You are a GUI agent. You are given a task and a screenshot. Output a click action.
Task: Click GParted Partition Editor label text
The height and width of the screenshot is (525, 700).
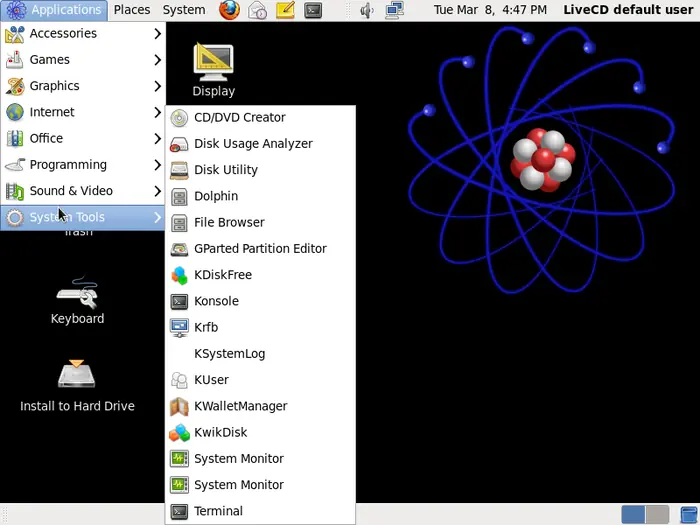point(260,249)
